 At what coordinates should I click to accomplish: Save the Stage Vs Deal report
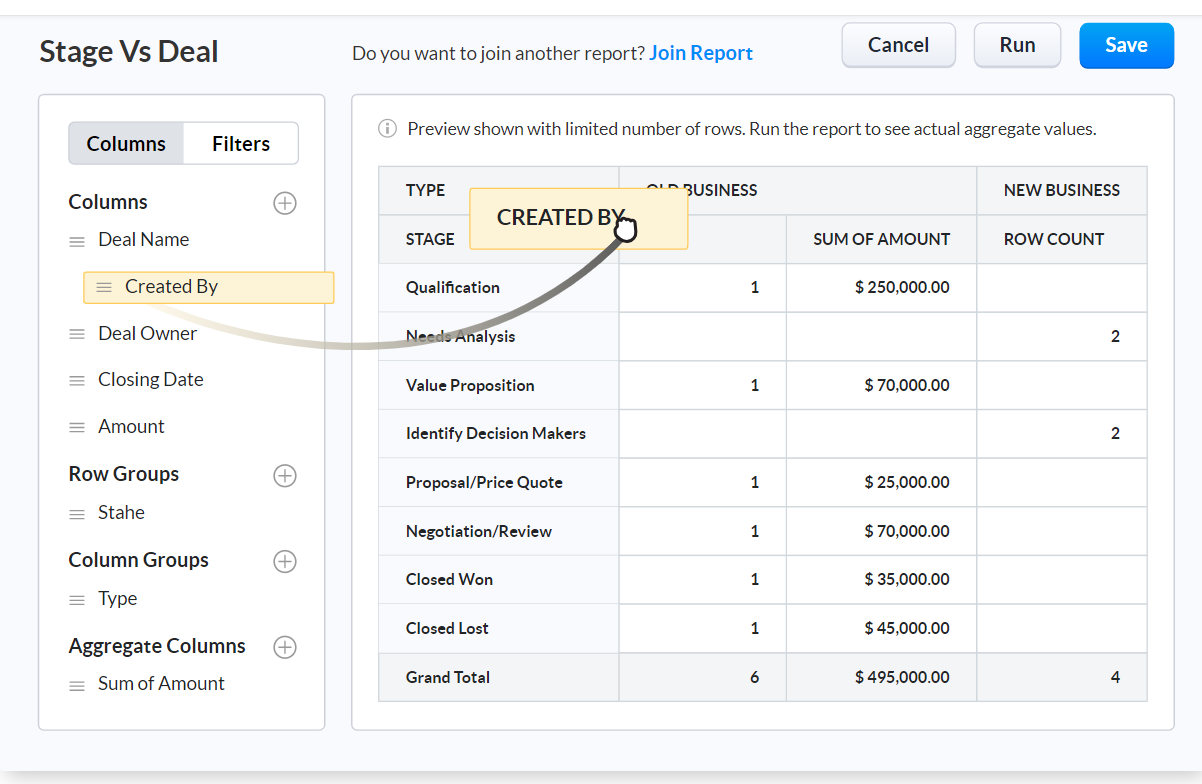point(1126,45)
